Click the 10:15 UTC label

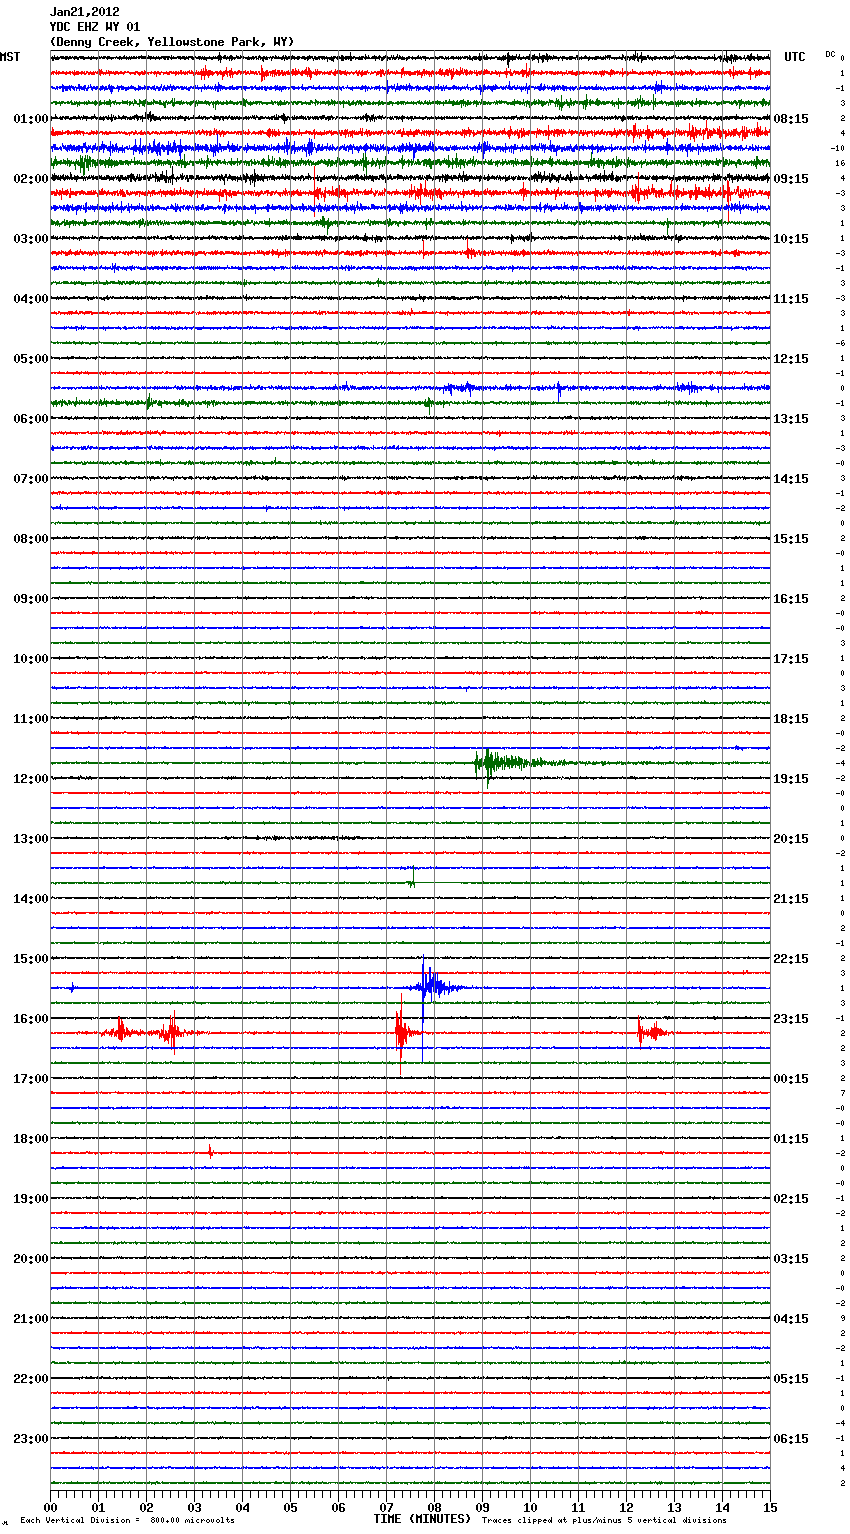click(x=791, y=239)
